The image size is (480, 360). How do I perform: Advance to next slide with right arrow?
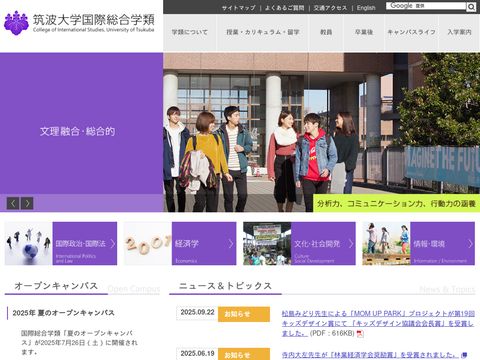pyautogui.click(x=27, y=203)
